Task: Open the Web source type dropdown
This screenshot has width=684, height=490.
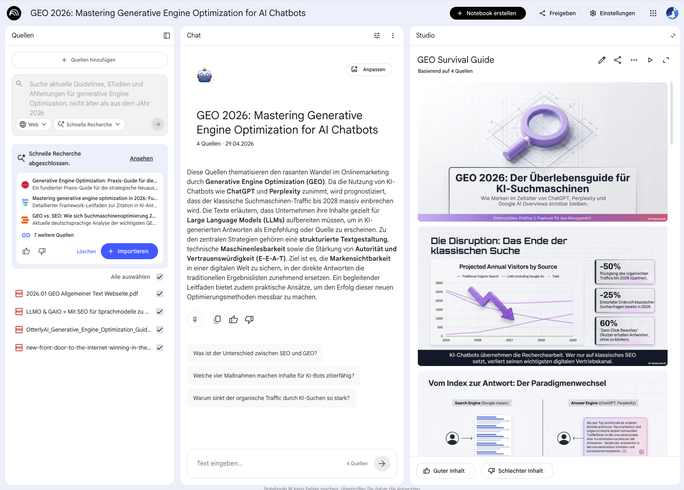Action: point(33,124)
